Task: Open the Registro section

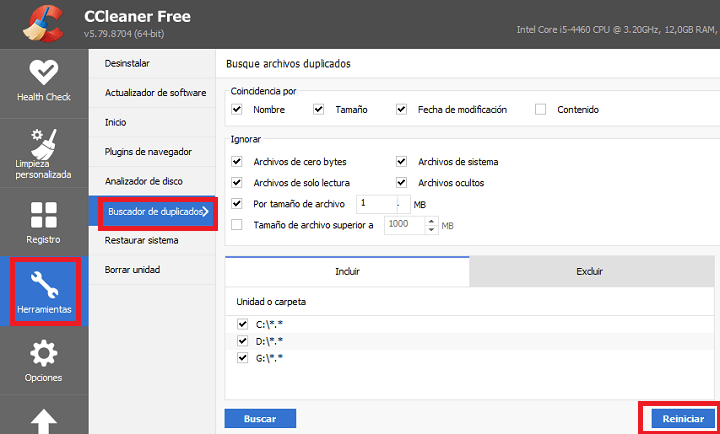Action: [x=44, y=222]
